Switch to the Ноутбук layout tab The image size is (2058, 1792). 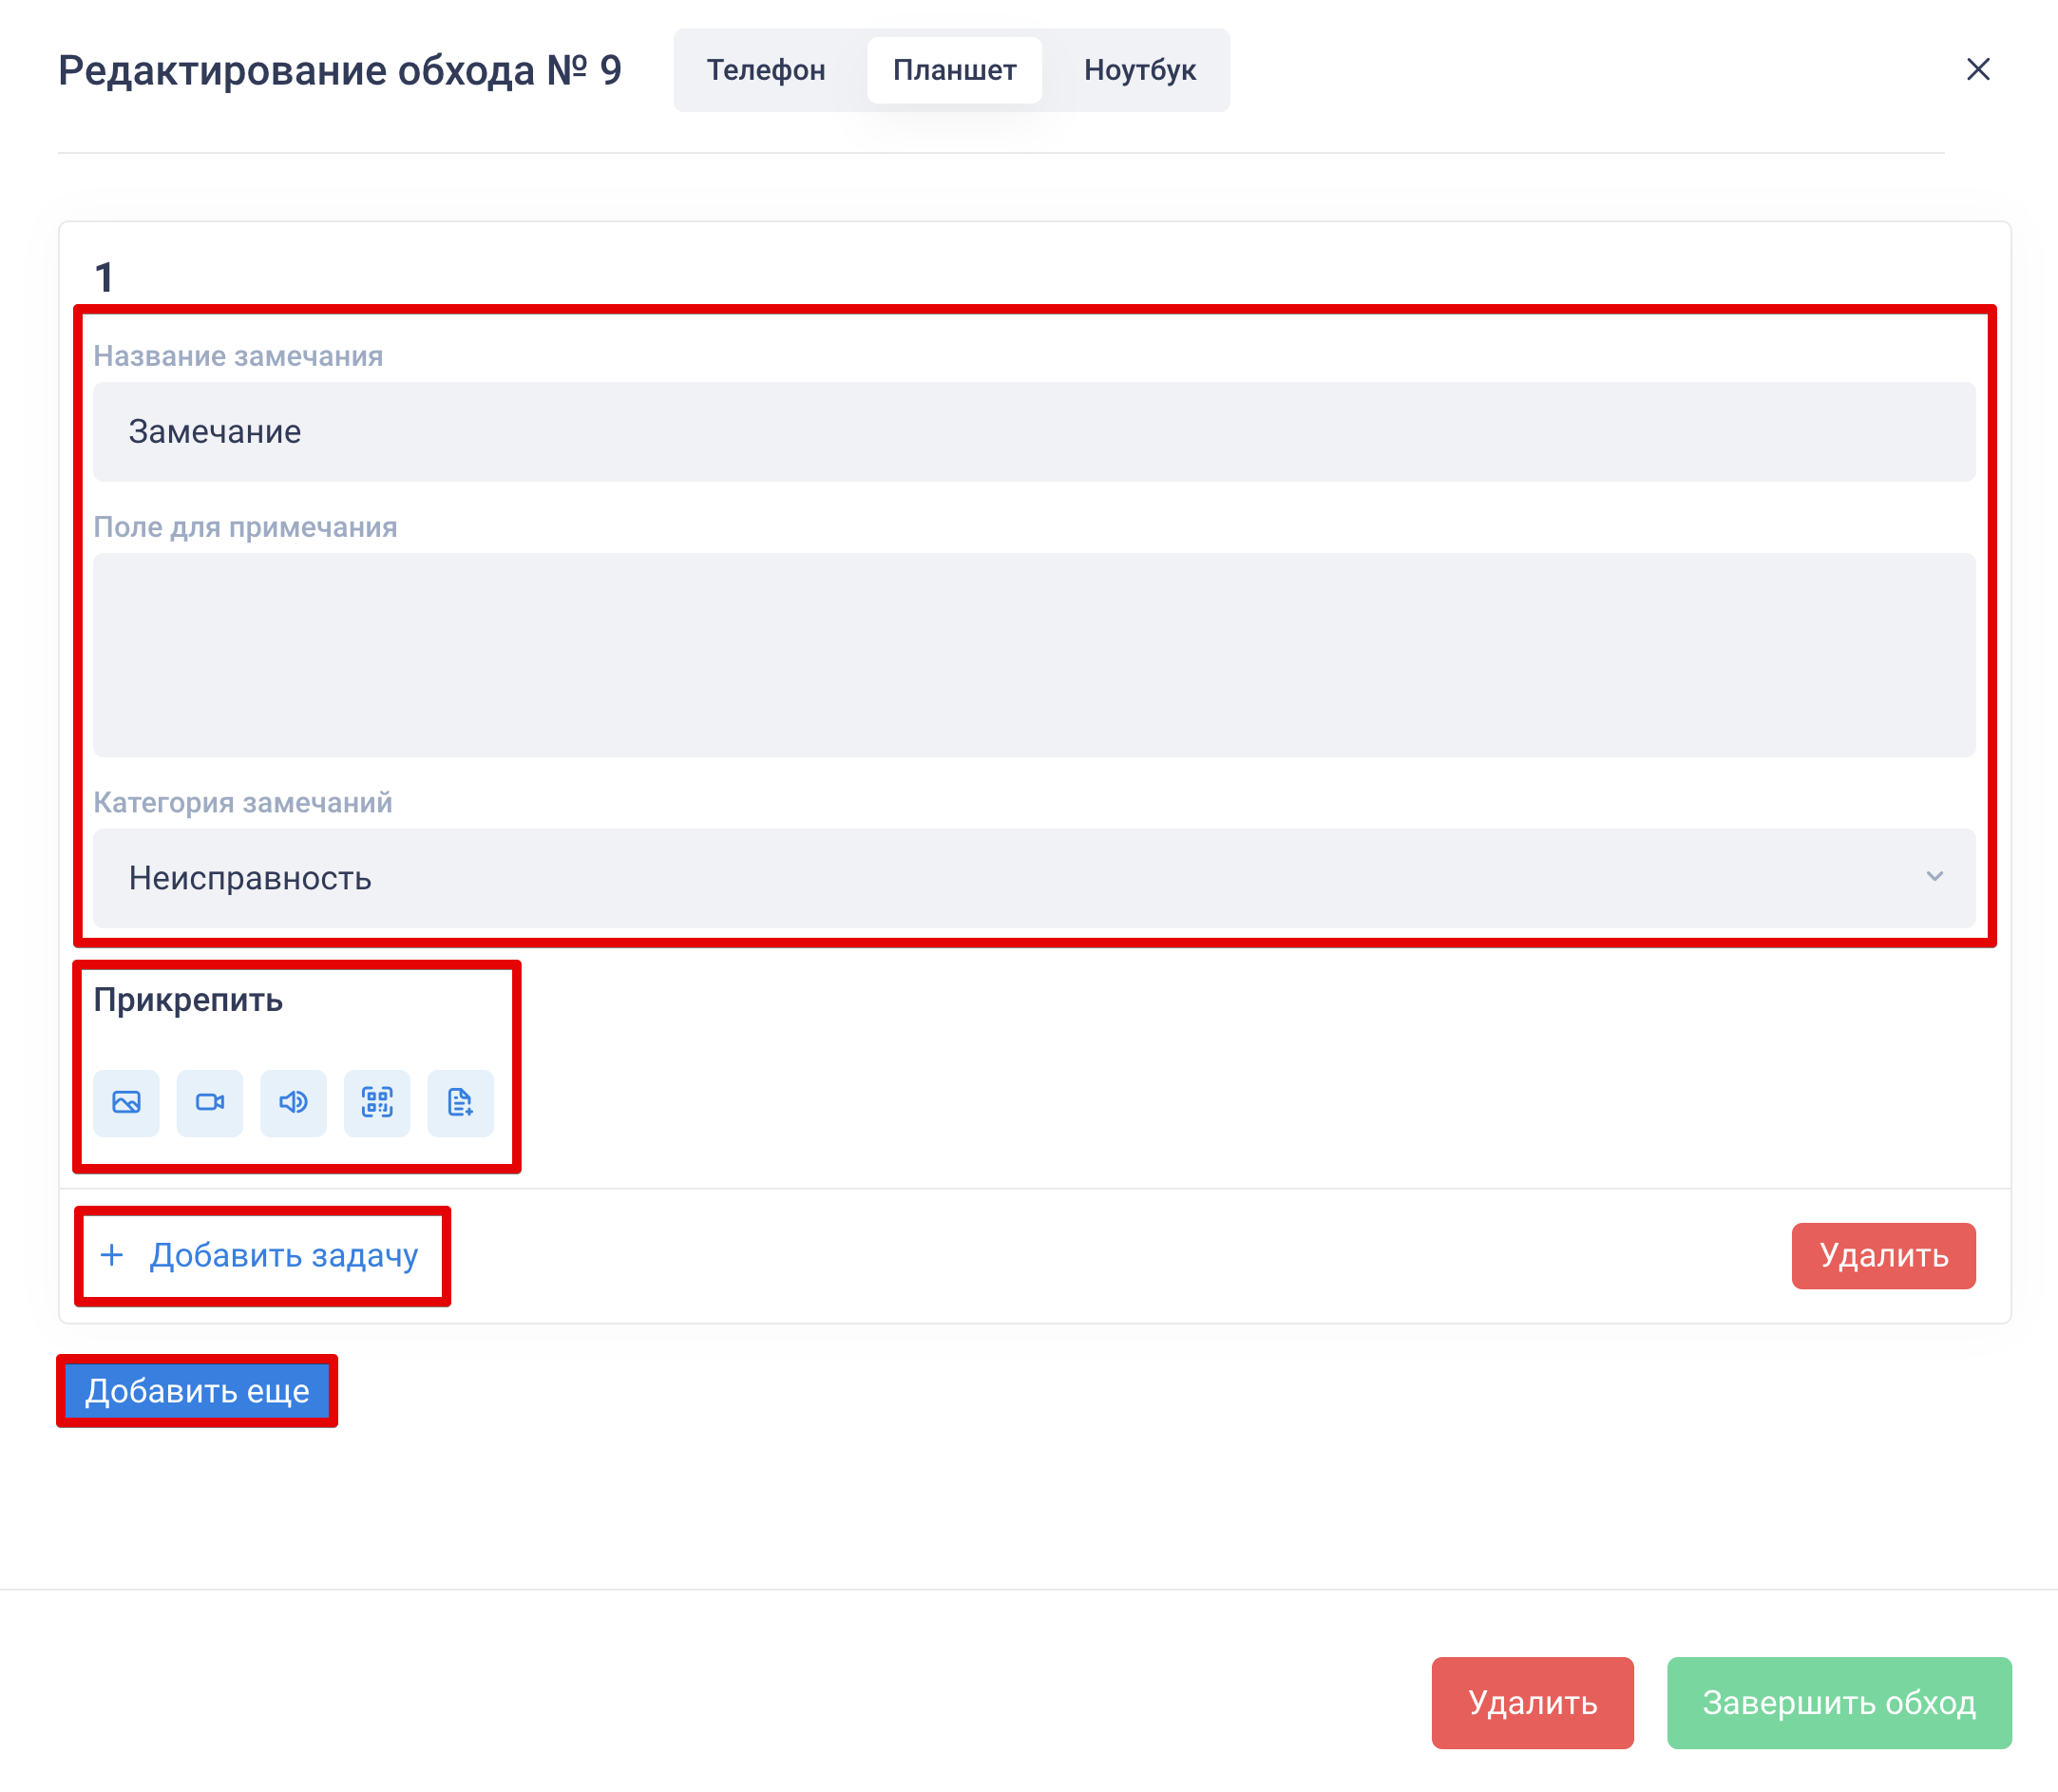[x=1139, y=70]
